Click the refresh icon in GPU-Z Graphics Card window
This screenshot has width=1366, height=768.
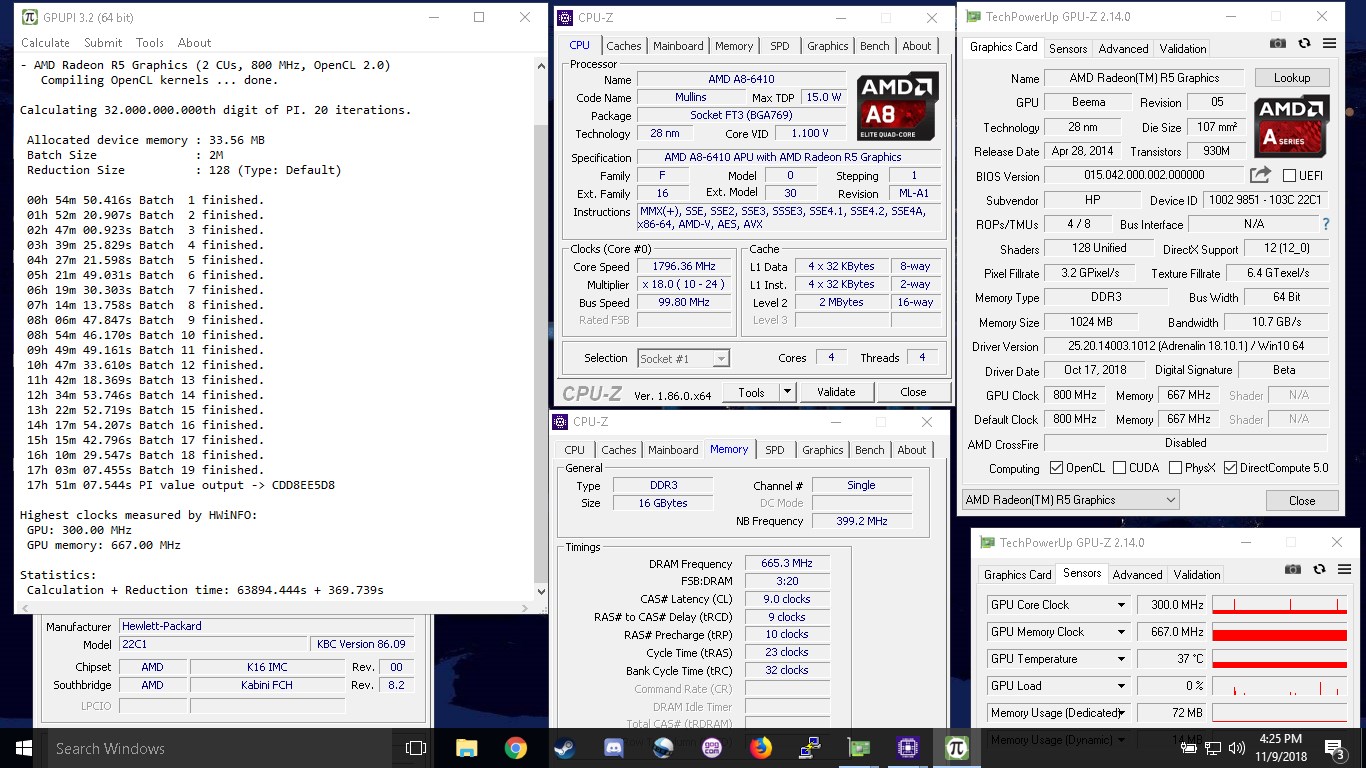pos(1304,43)
